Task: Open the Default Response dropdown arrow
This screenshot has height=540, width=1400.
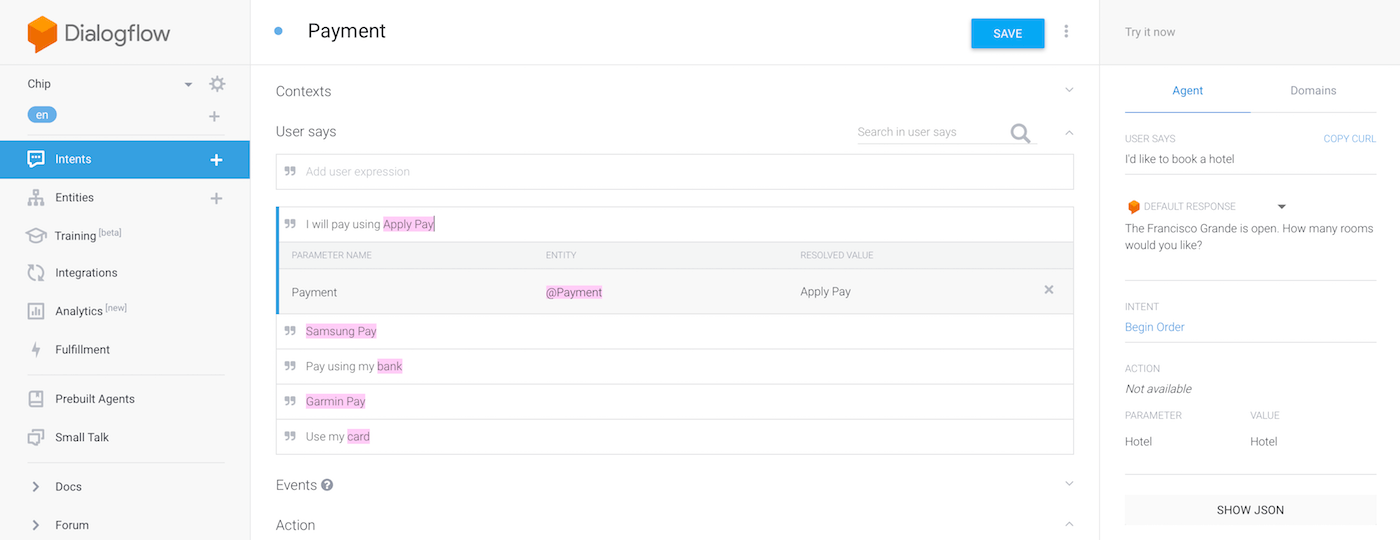Action: tap(1282, 207)
